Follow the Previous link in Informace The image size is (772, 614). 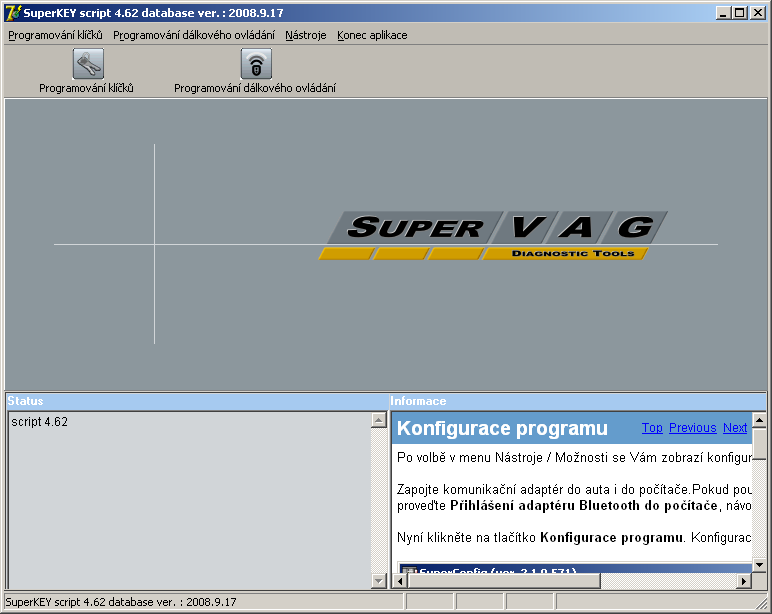tap(693, 428)
